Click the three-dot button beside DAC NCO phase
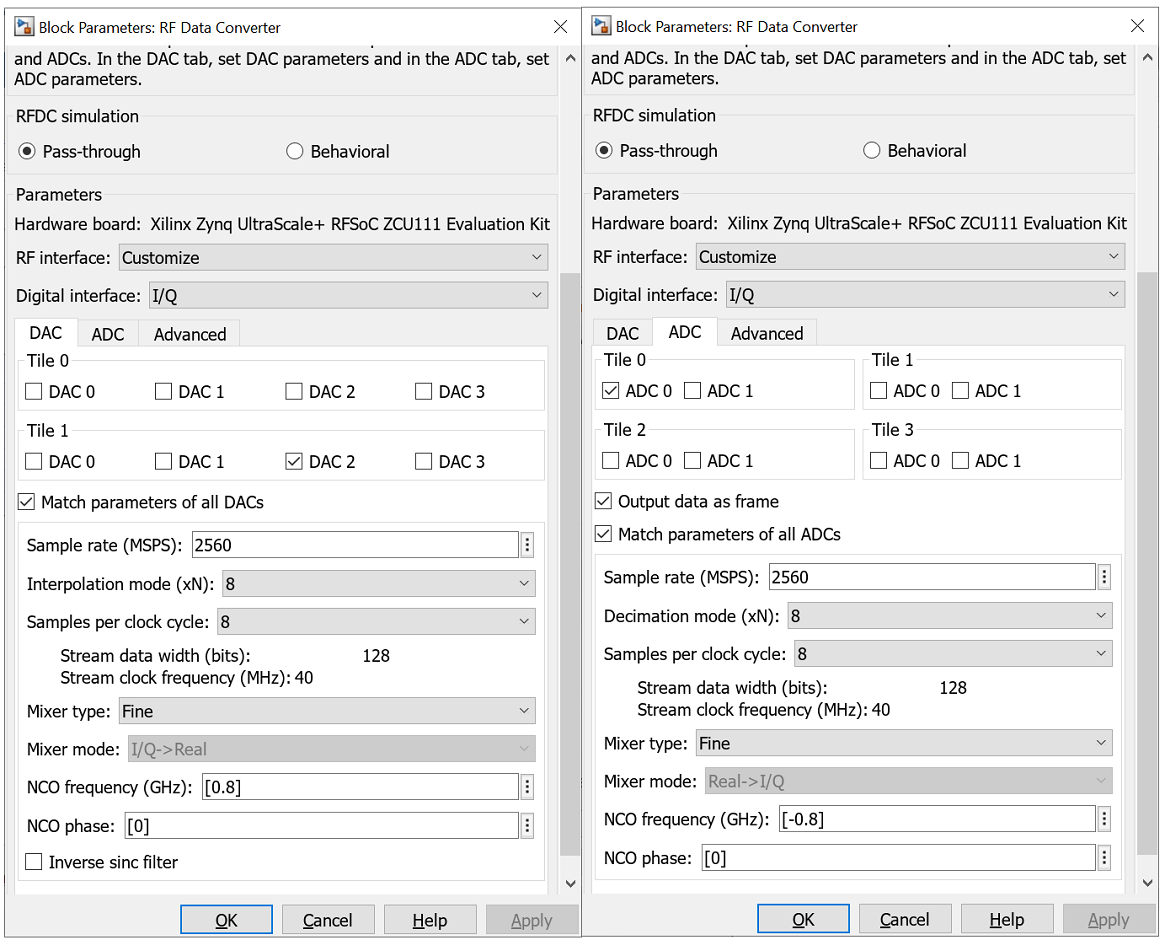Viewport: 1165px width, 940px height. pyautogui.click(x=527, y=826)
